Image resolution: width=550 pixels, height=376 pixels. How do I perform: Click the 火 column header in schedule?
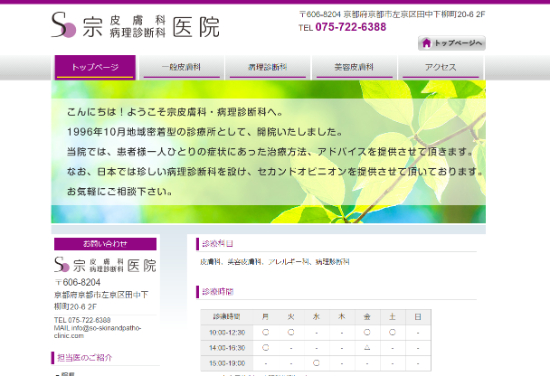click(x=291, y=317)
